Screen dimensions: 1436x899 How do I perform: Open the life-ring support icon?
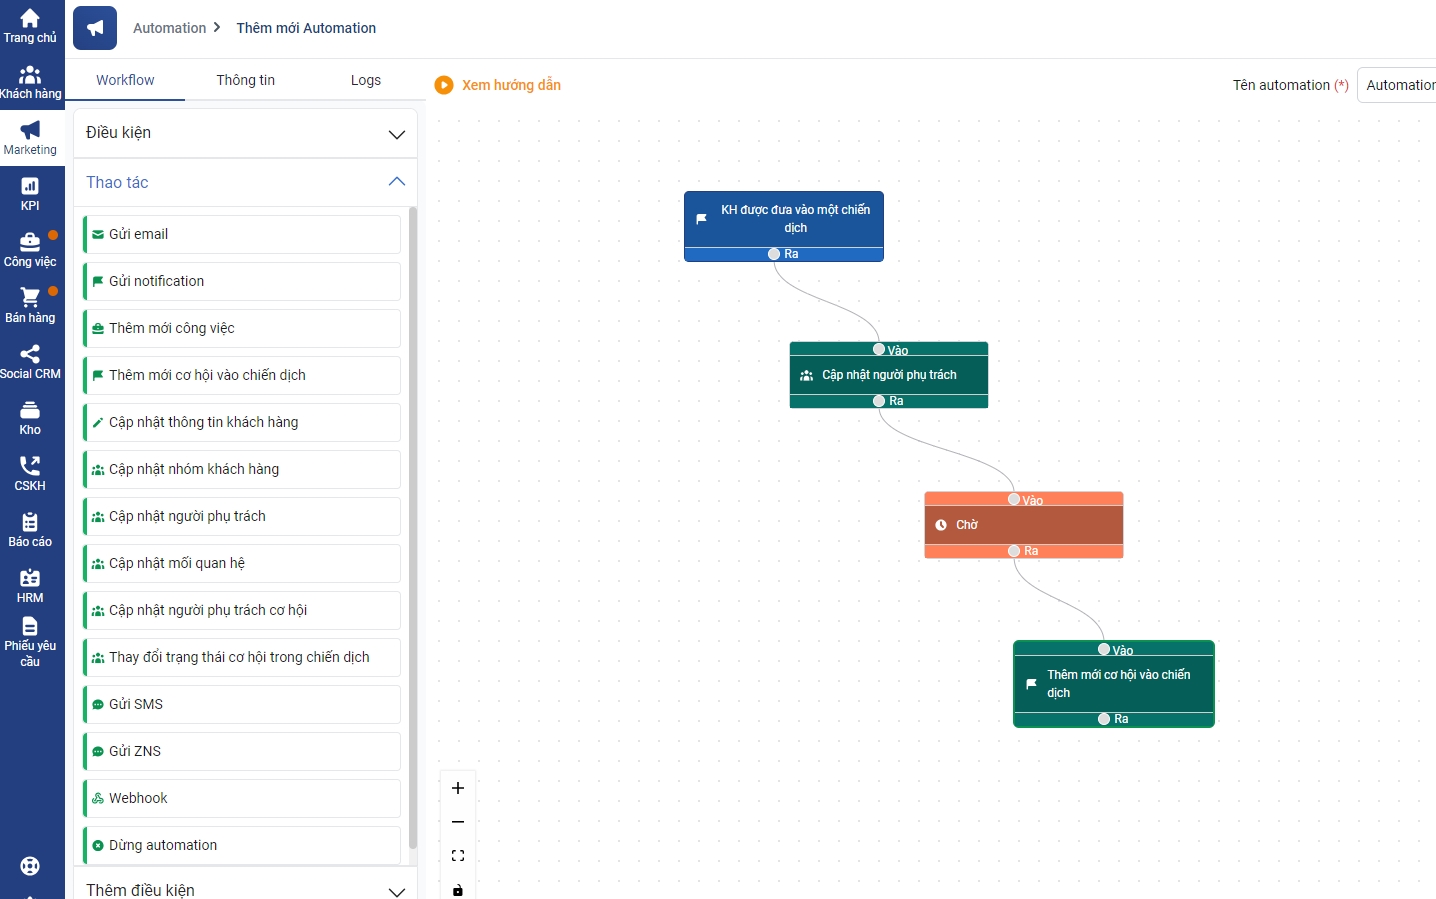tap(30, 866)
